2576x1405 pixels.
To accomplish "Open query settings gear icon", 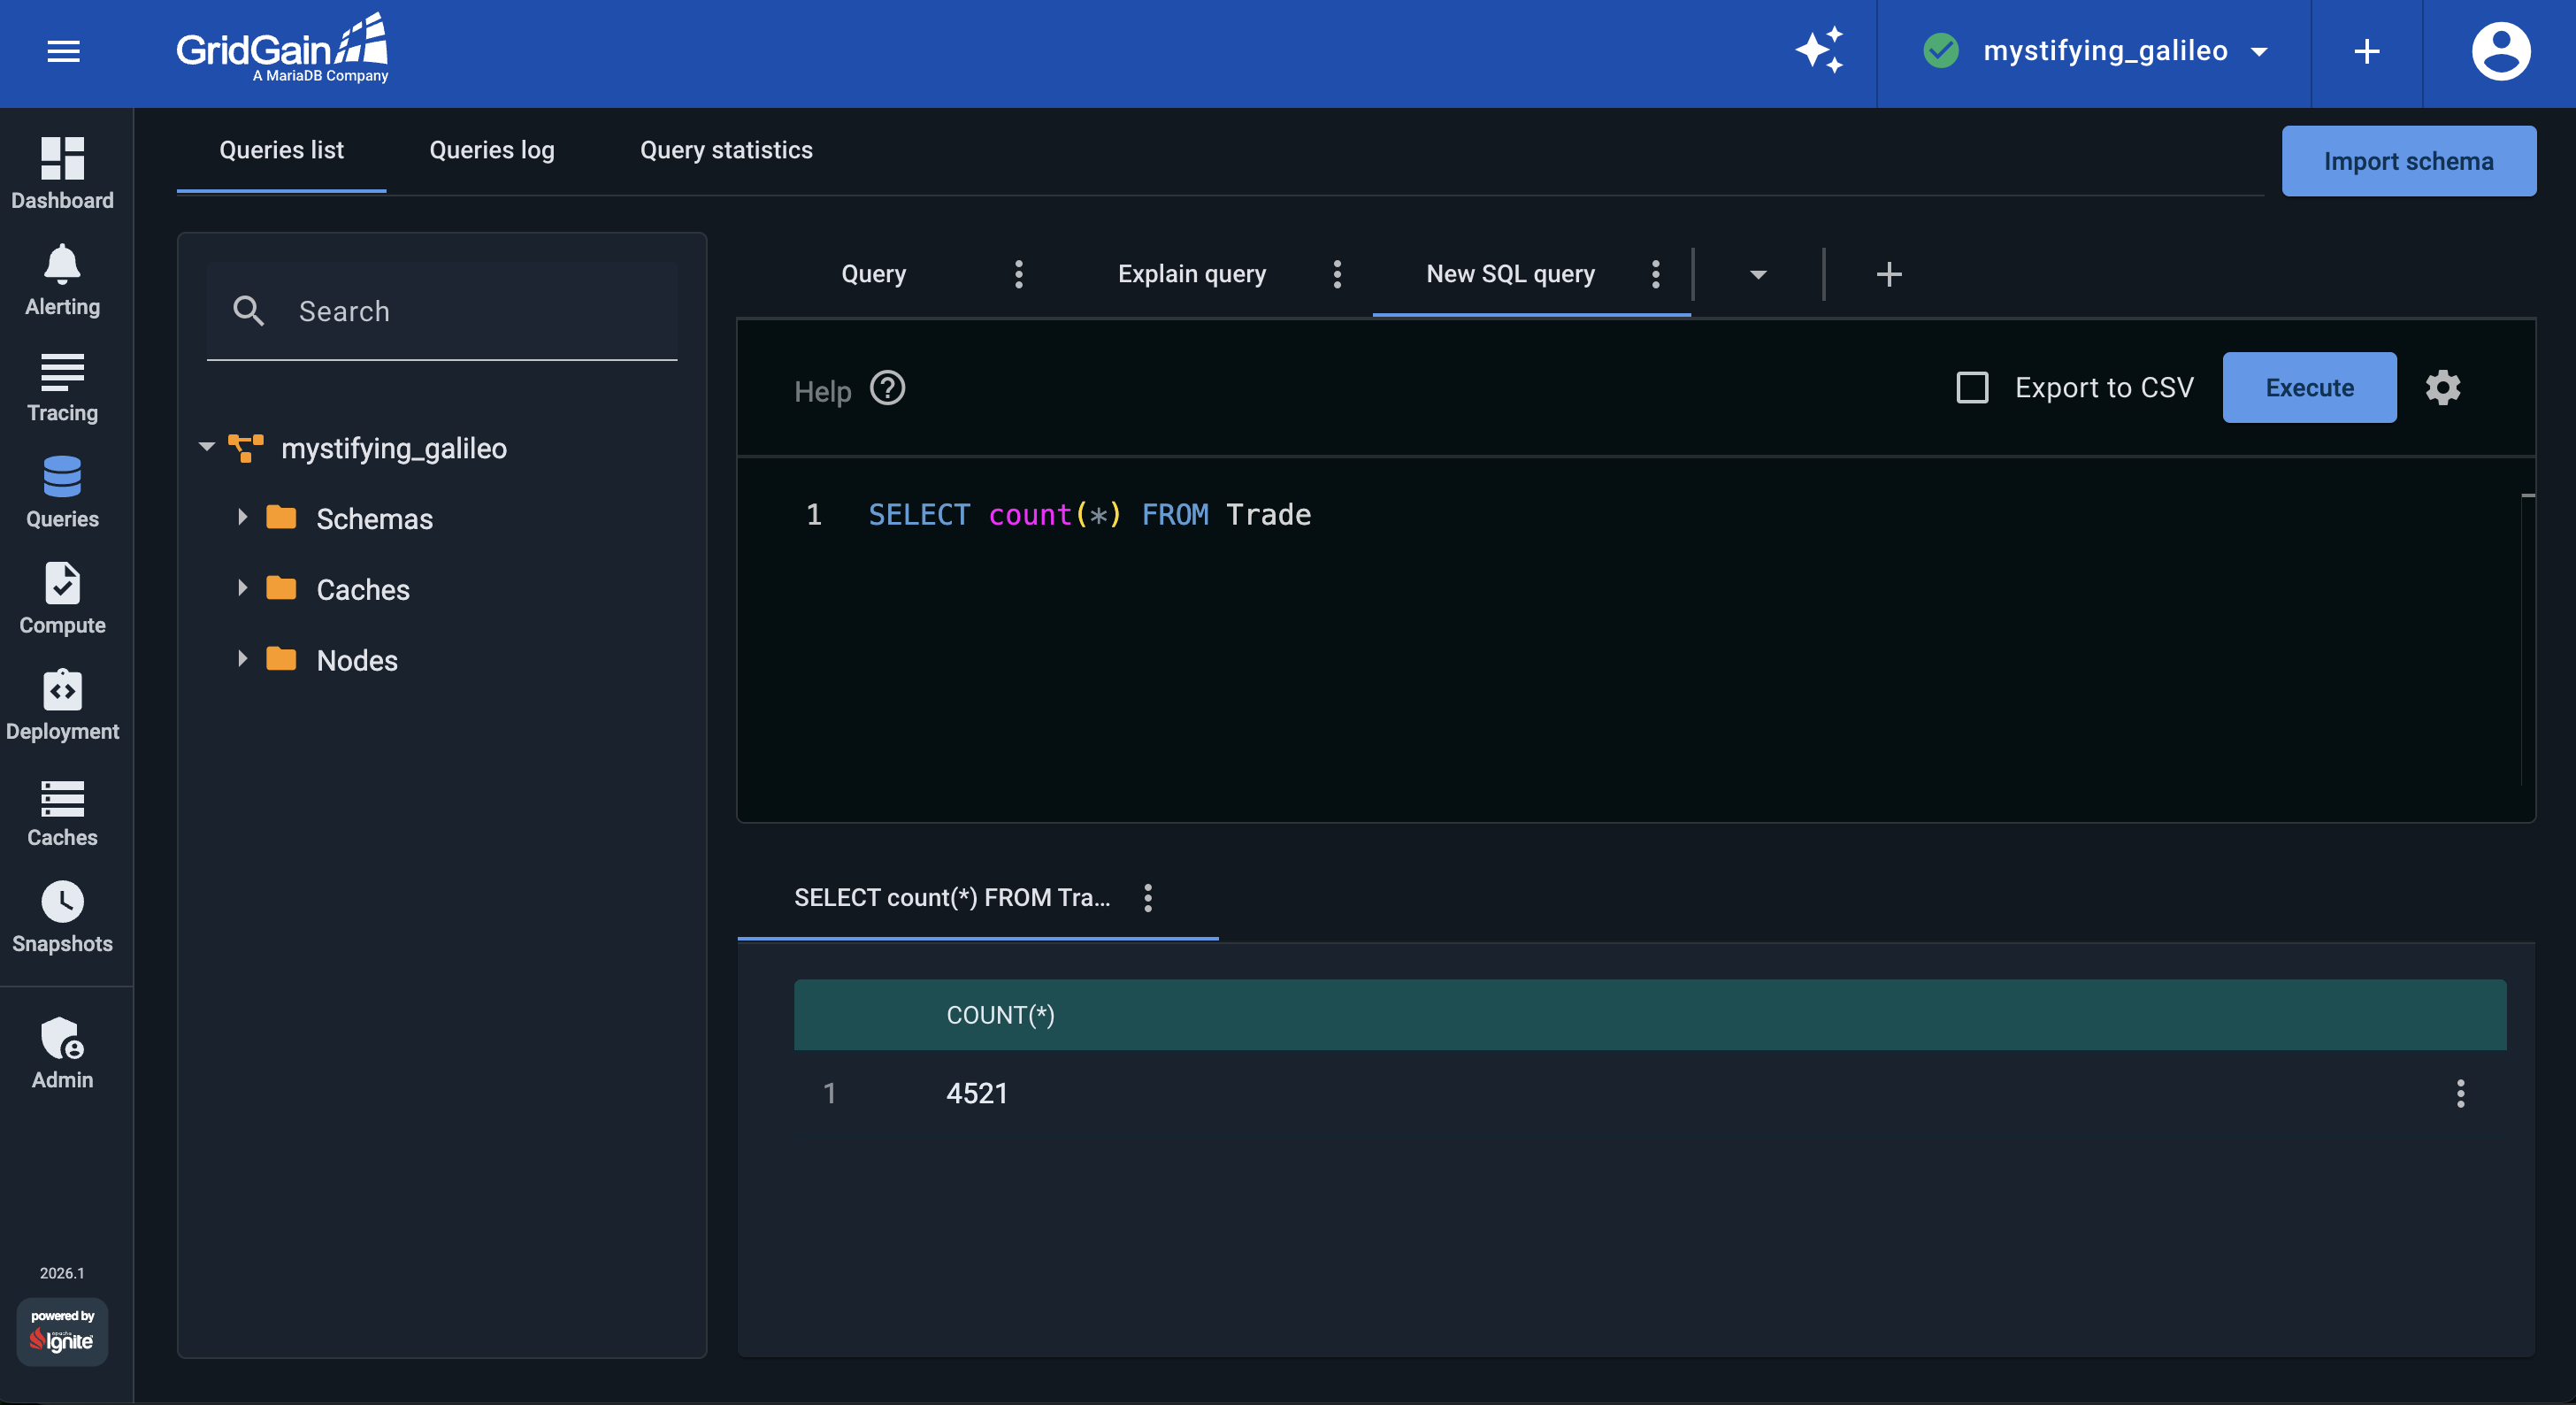I will [2442, 387].
